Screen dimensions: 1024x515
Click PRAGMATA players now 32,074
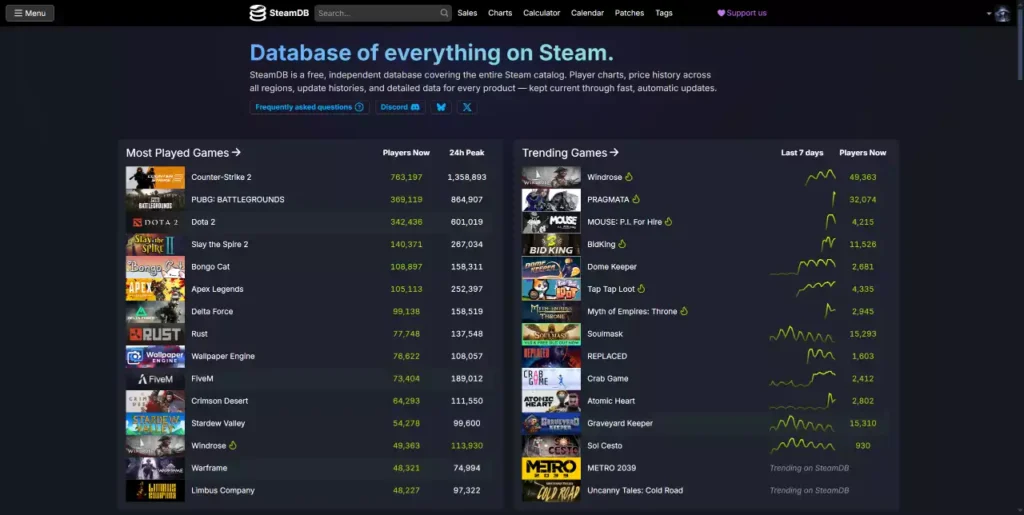[x=863, y=200]
